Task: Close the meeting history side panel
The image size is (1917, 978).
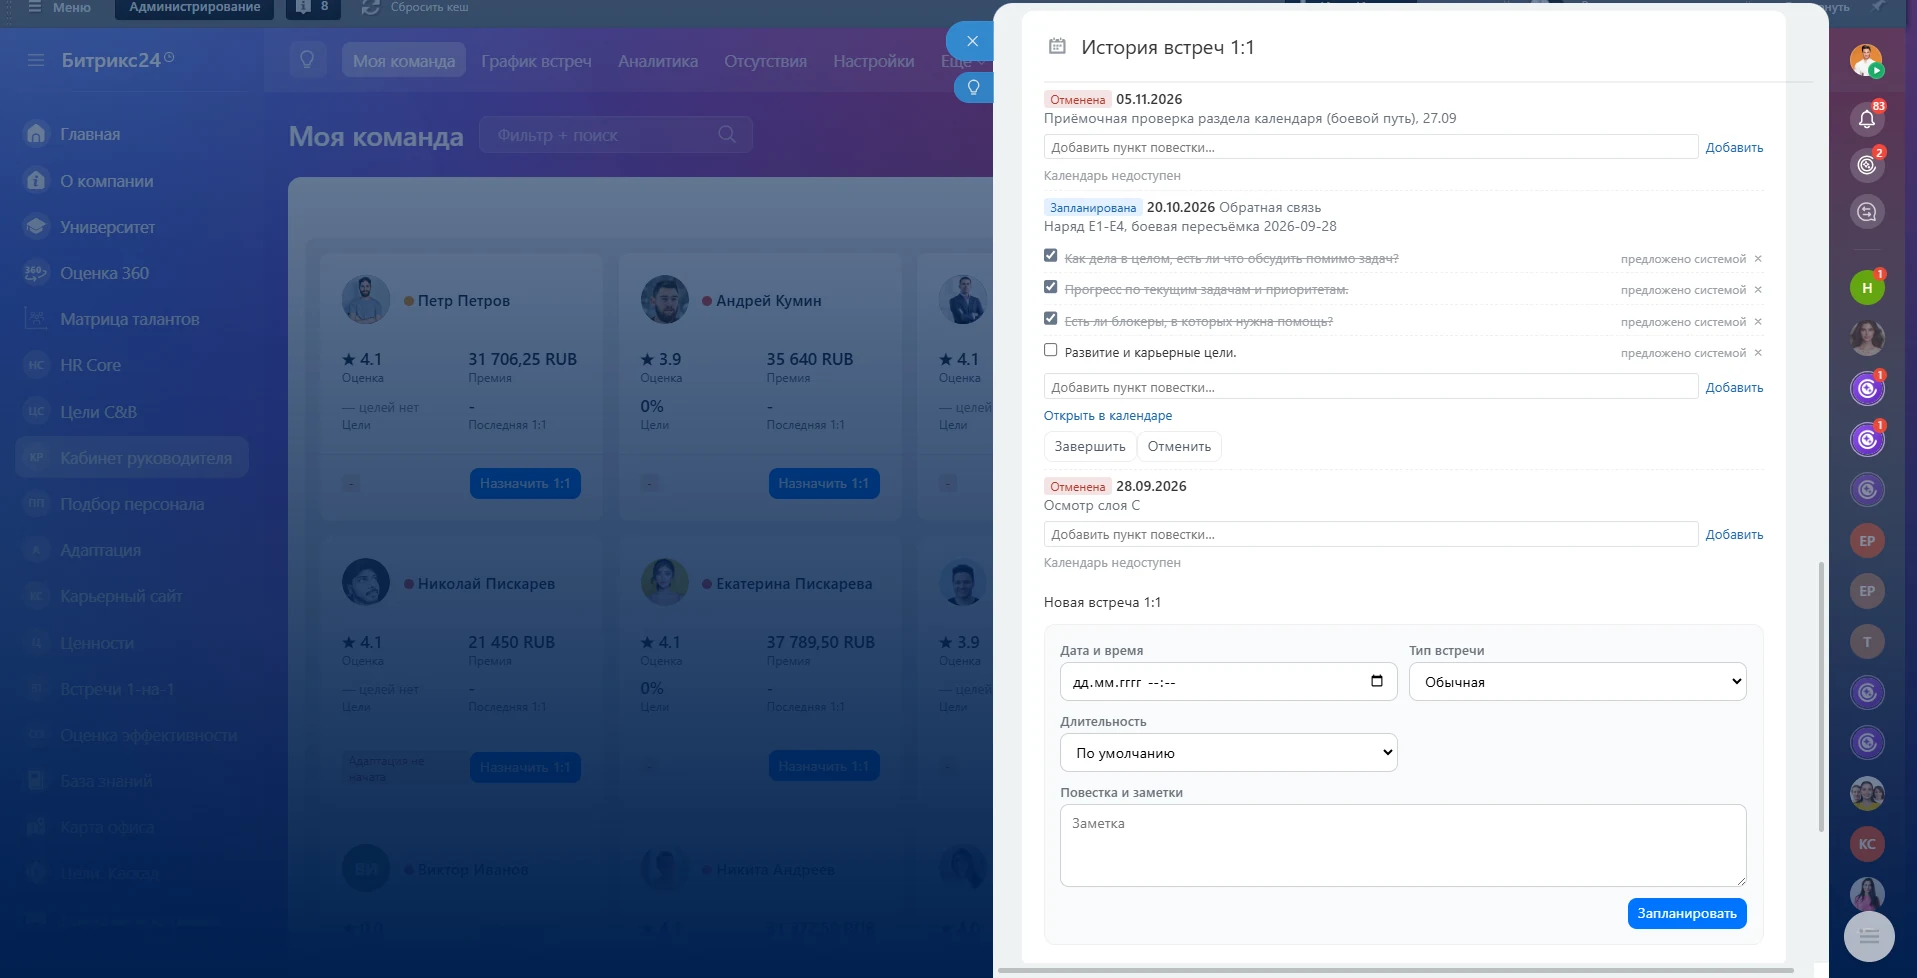Action: point(971,41)
